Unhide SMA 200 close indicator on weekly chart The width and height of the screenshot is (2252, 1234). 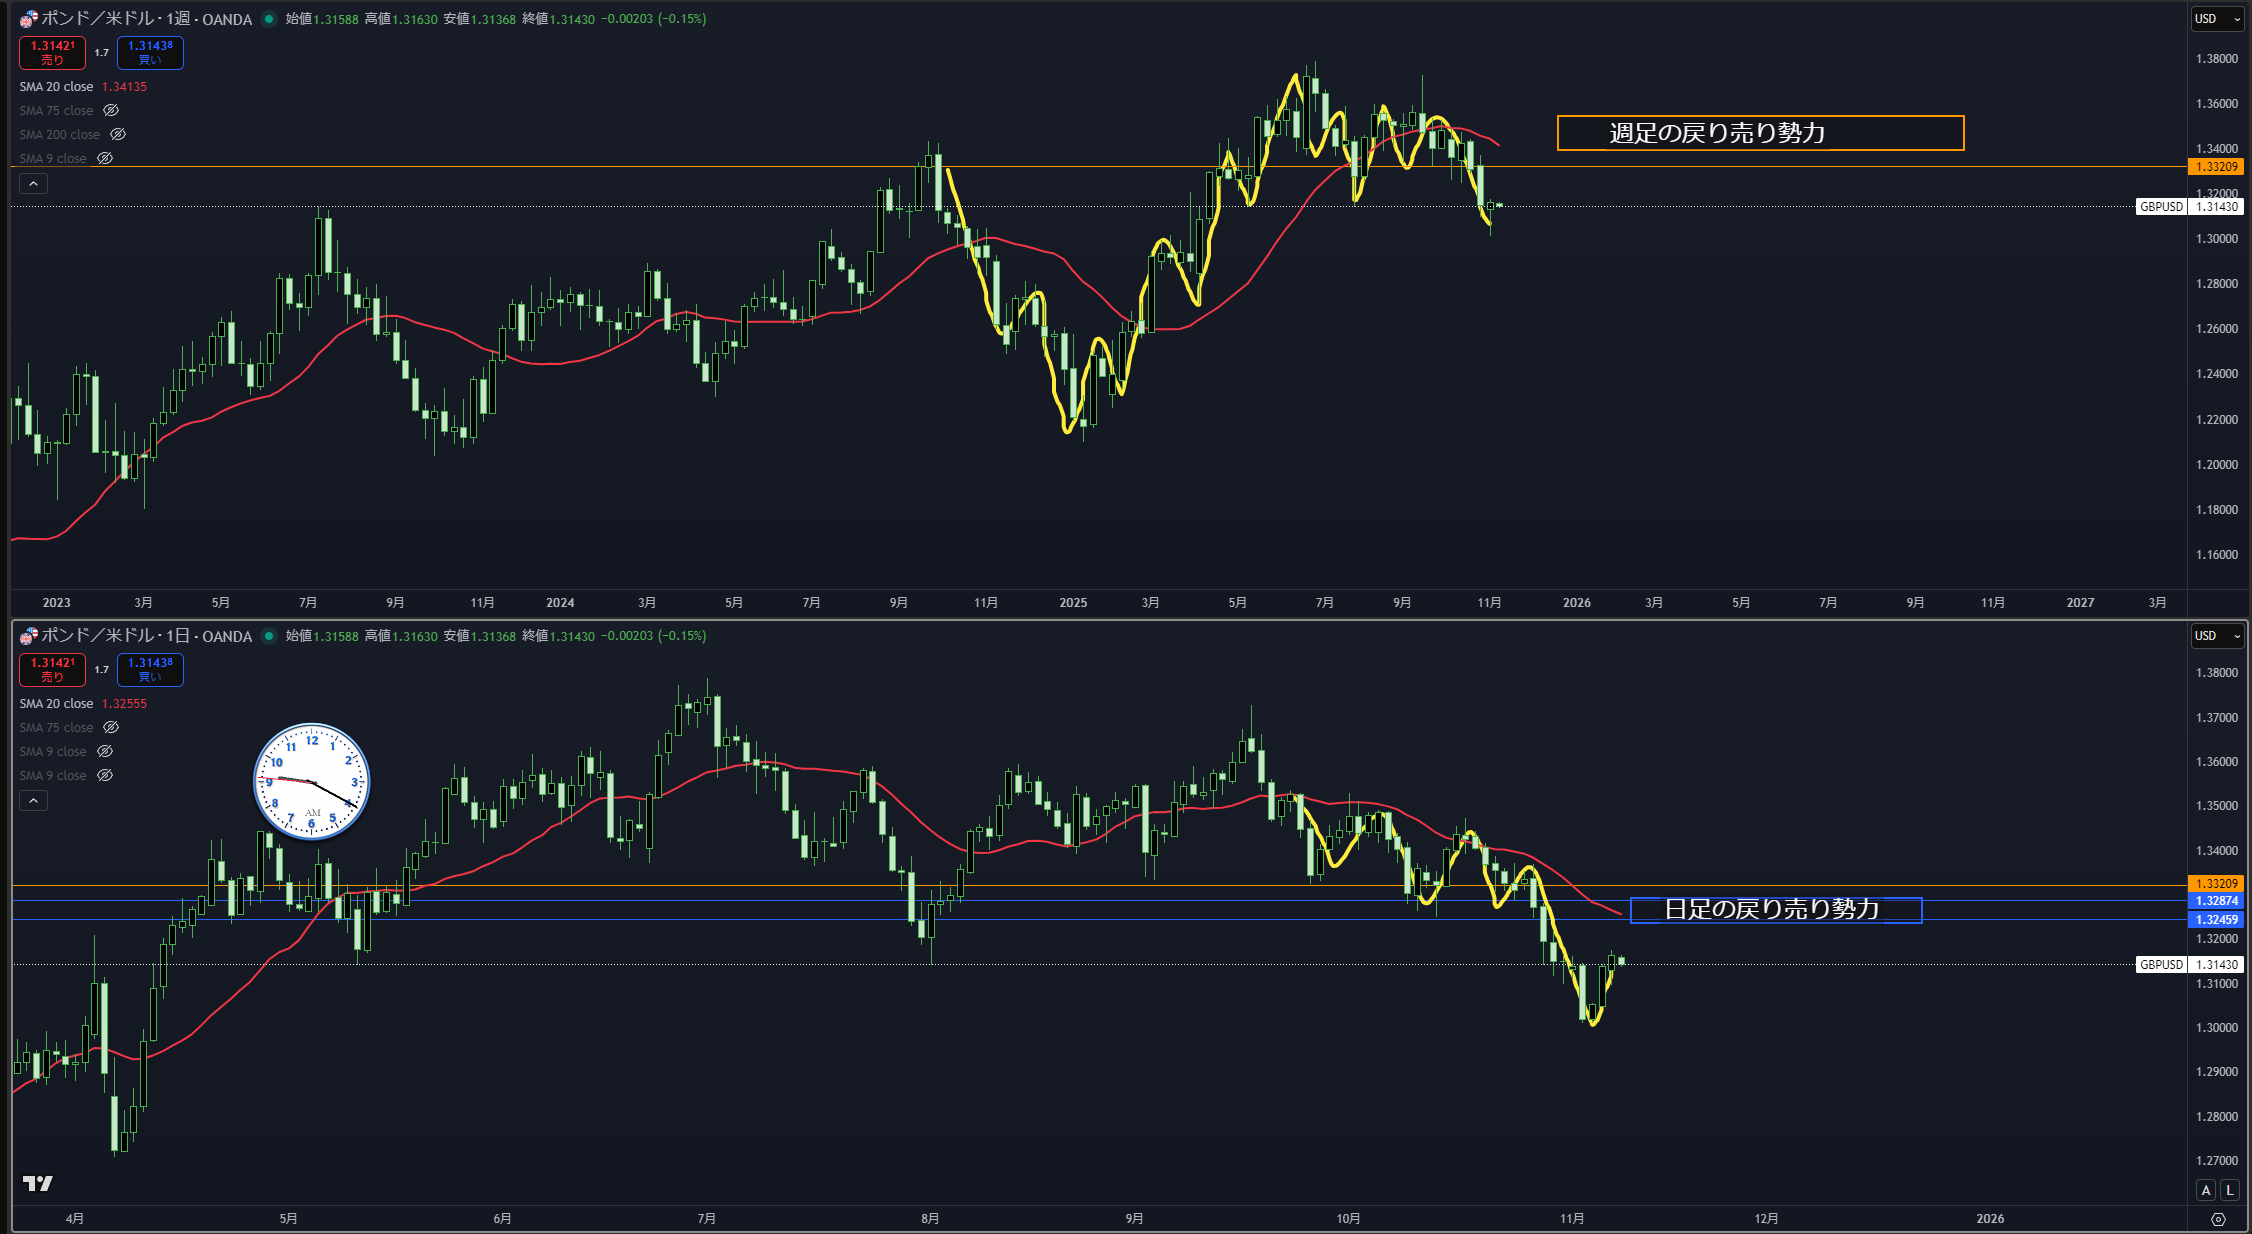click(117, 135)
